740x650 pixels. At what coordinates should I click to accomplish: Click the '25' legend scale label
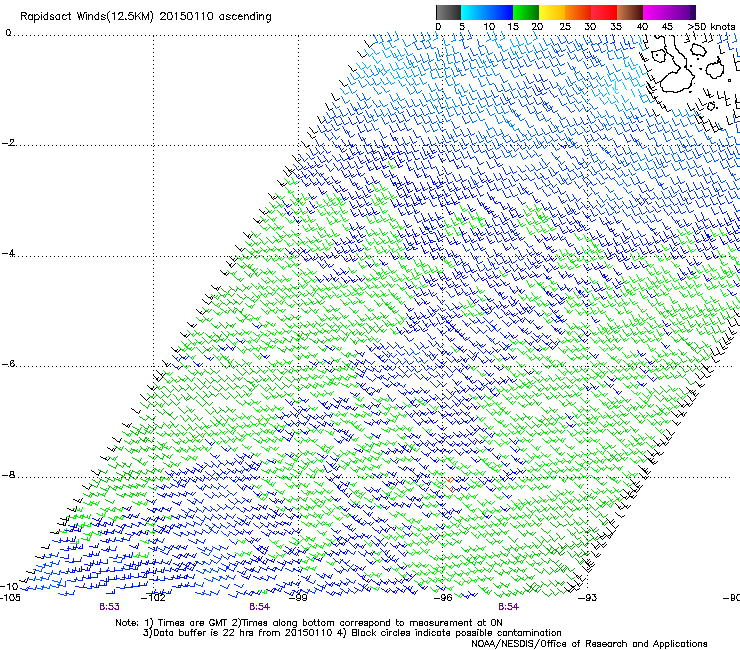[565, 27]
